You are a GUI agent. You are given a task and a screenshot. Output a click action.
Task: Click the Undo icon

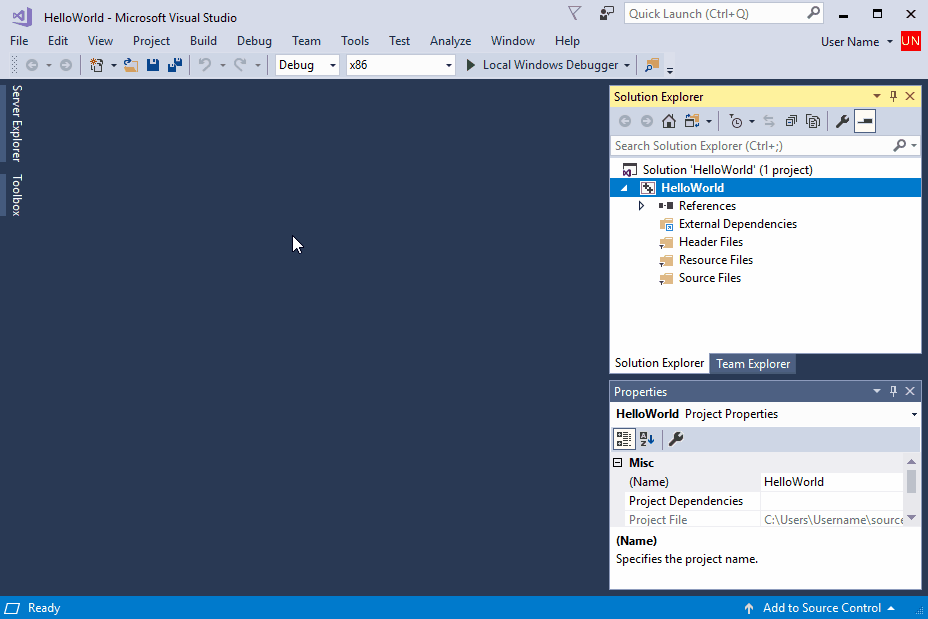pyautogui.click(x=206, y=64)
